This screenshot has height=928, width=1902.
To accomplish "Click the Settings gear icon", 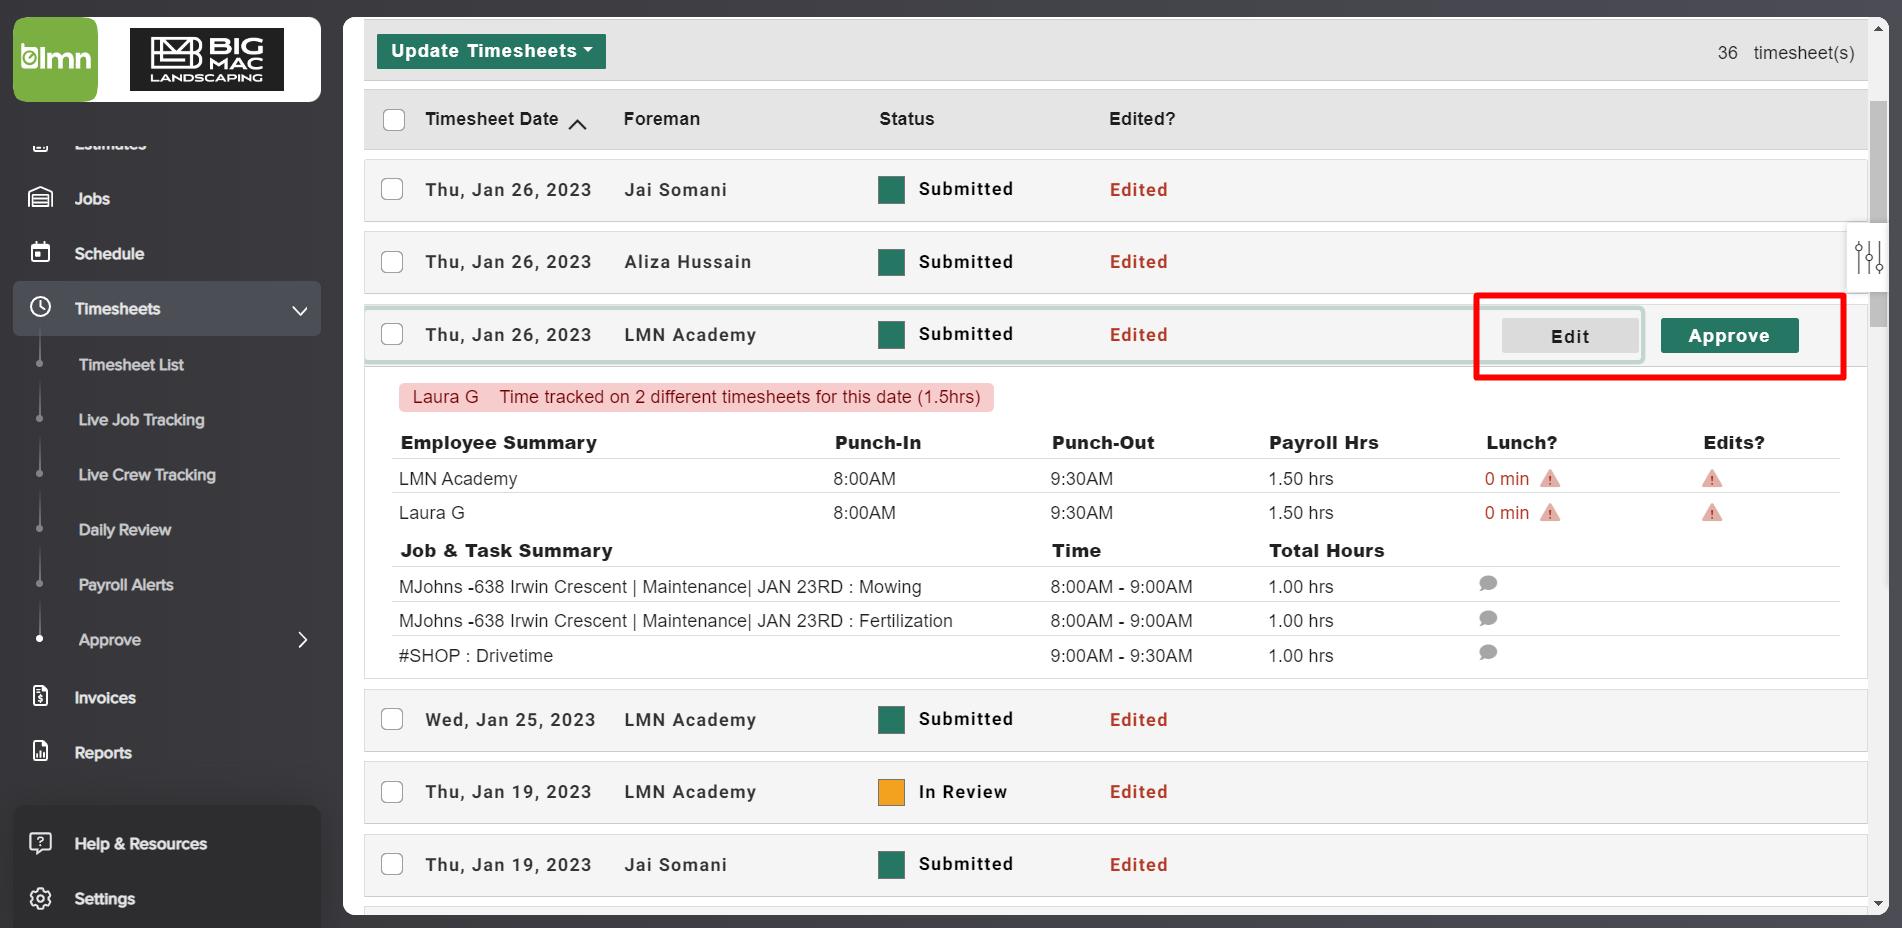I will click(x=40, y=898).
